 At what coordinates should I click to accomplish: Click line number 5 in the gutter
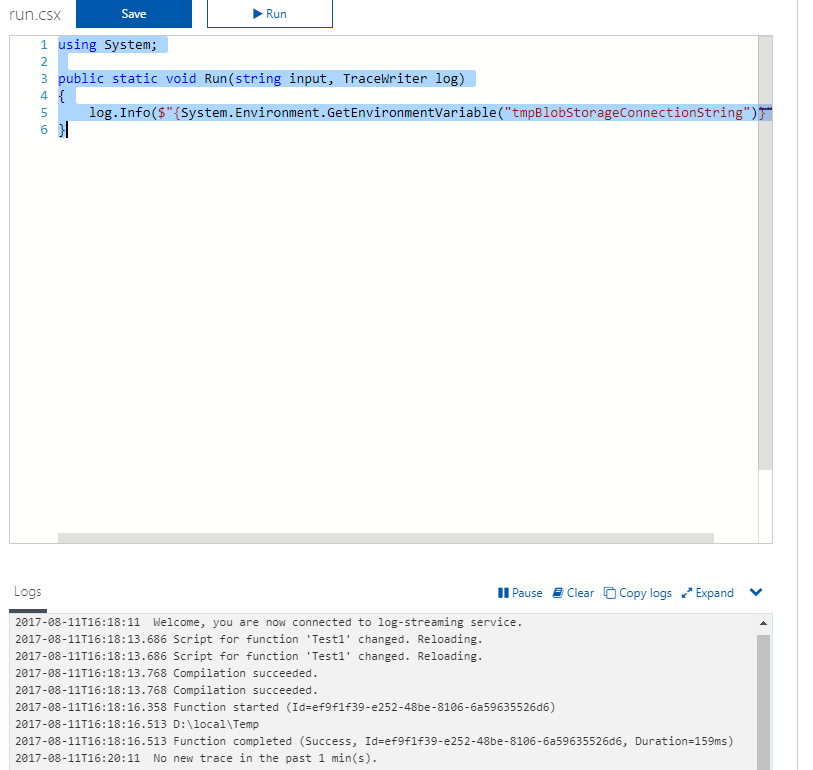(x=43, y=112)
